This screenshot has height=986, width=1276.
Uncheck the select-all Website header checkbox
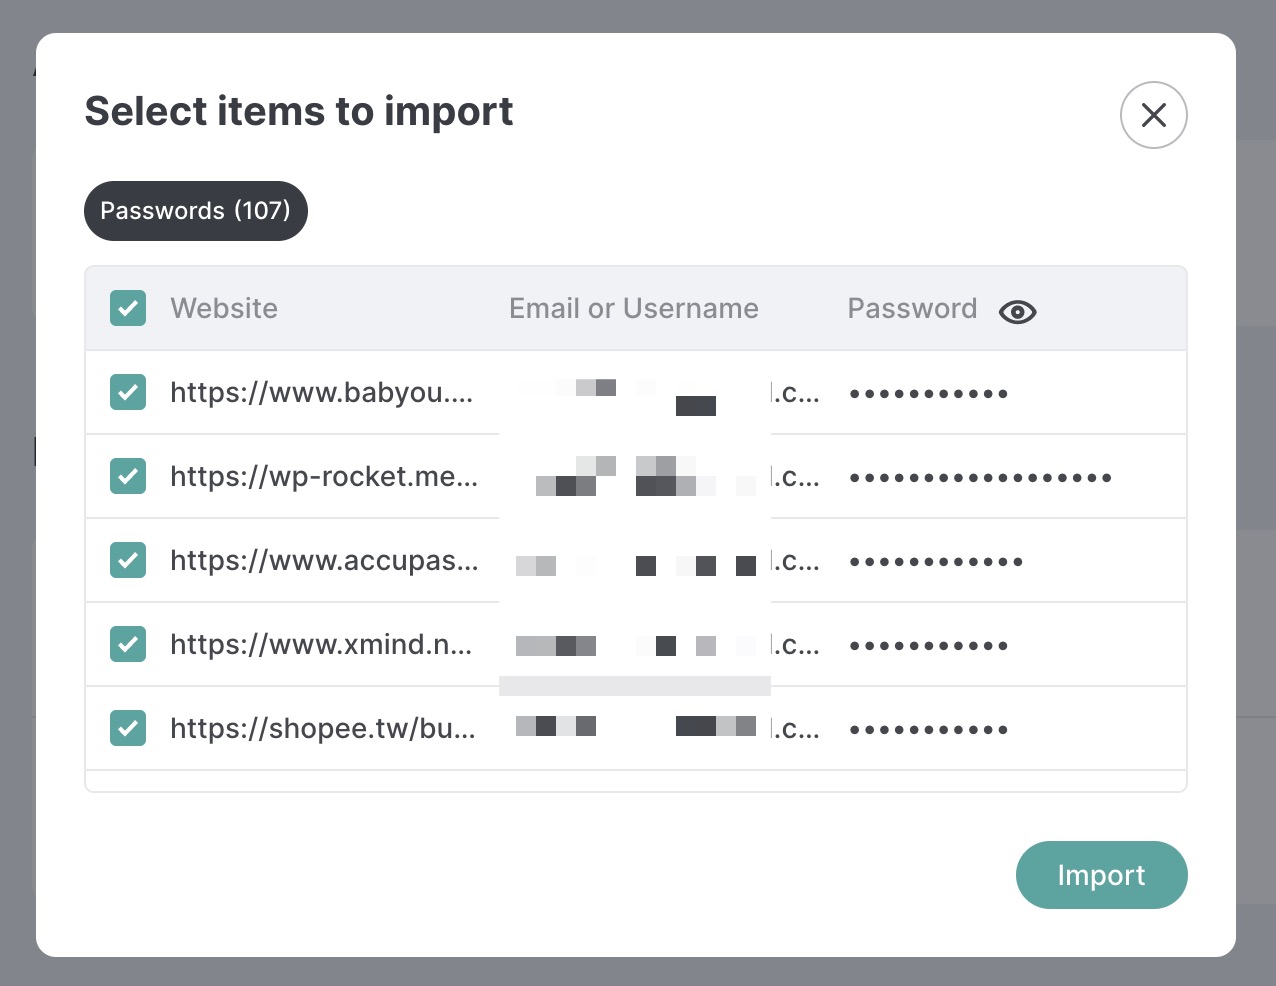click(128, 308)
